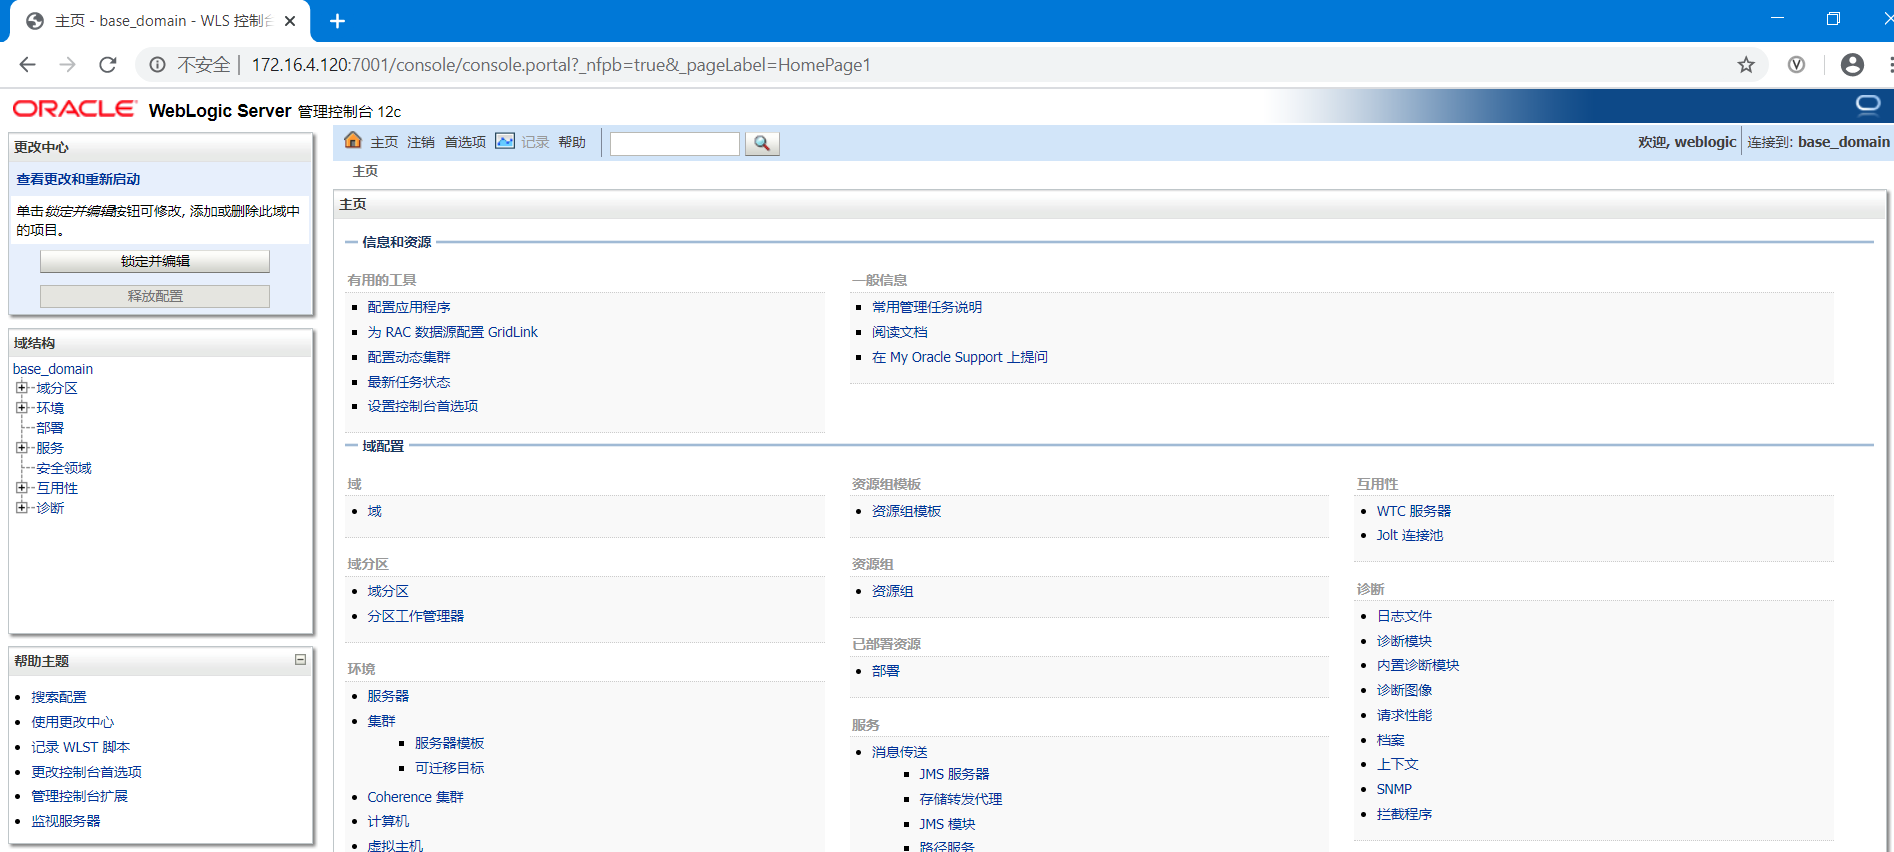Screen dimensions: 1894x852
Task: Open 配置动态集群 link
Action: coord(409,357)
